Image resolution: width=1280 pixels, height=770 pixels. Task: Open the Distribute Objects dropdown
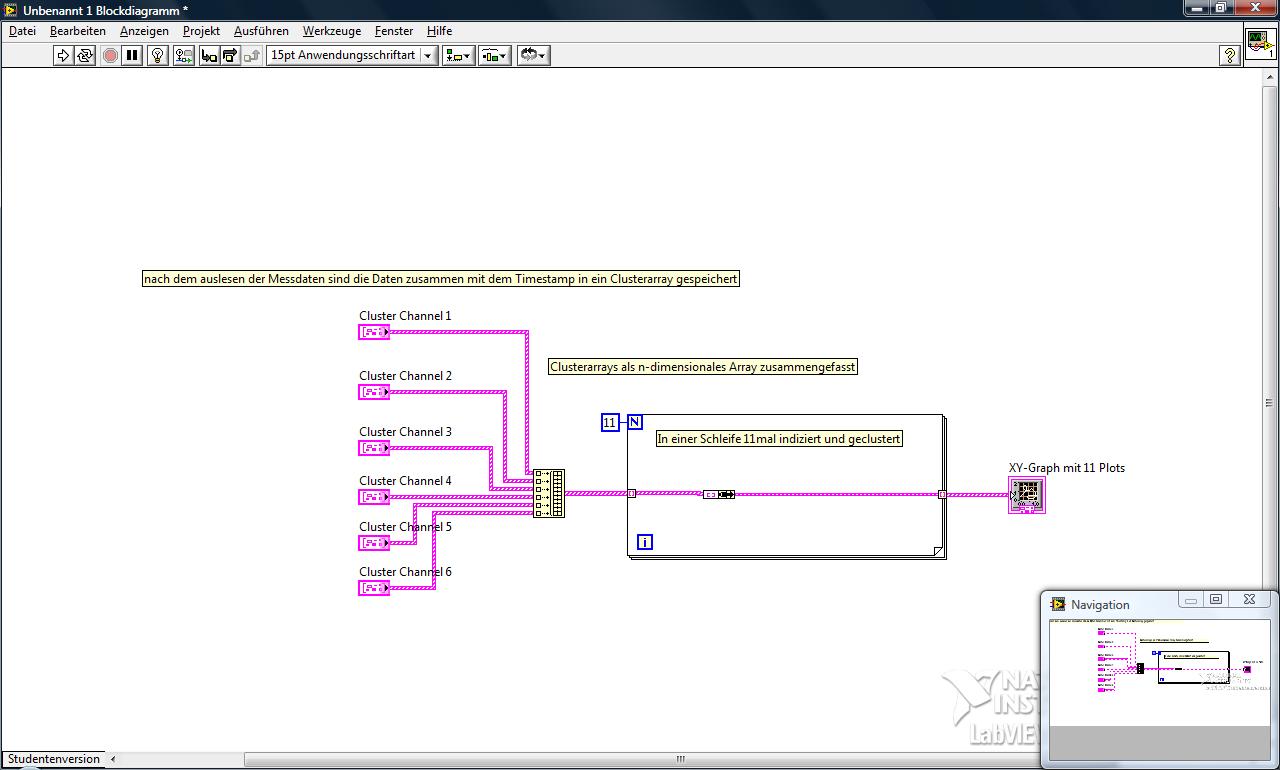click(495, 56)
